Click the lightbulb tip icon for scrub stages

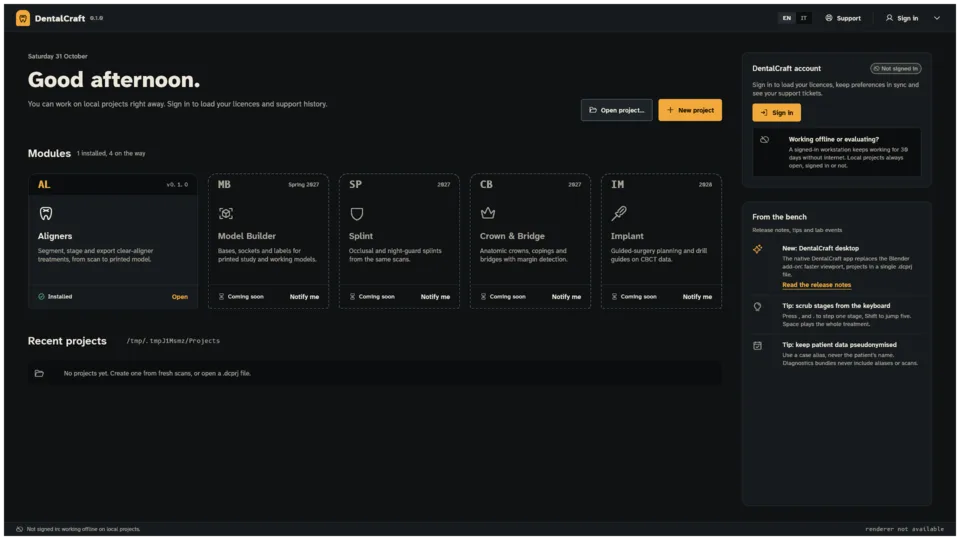(757, 307)
